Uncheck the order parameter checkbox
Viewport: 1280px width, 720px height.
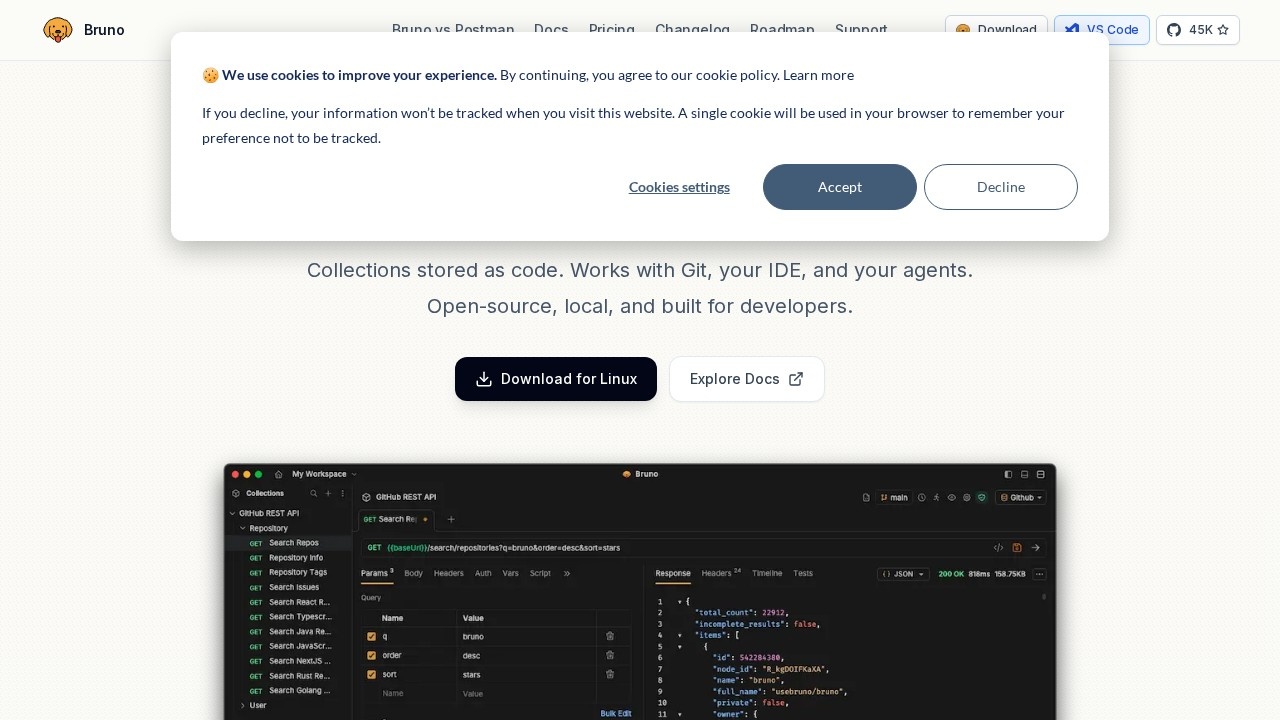point(372,656)
